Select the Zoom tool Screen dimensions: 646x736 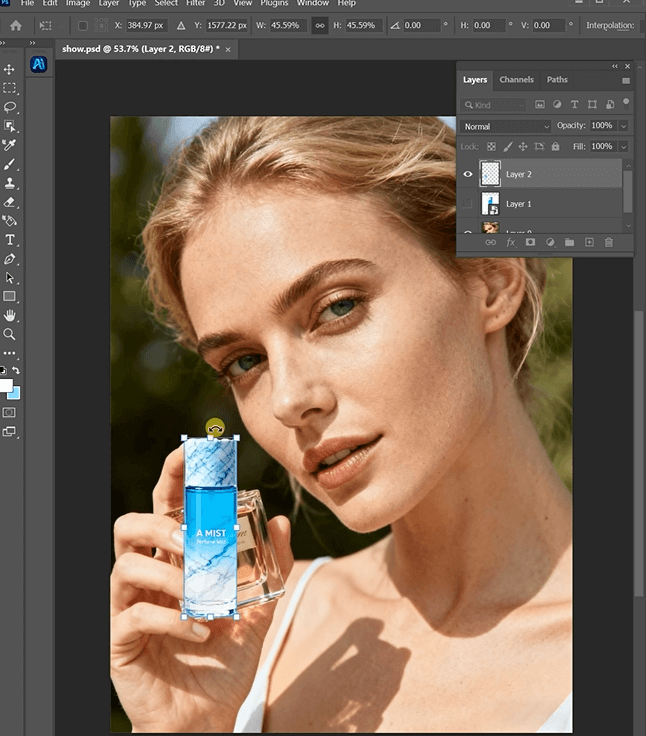[10, 334]
